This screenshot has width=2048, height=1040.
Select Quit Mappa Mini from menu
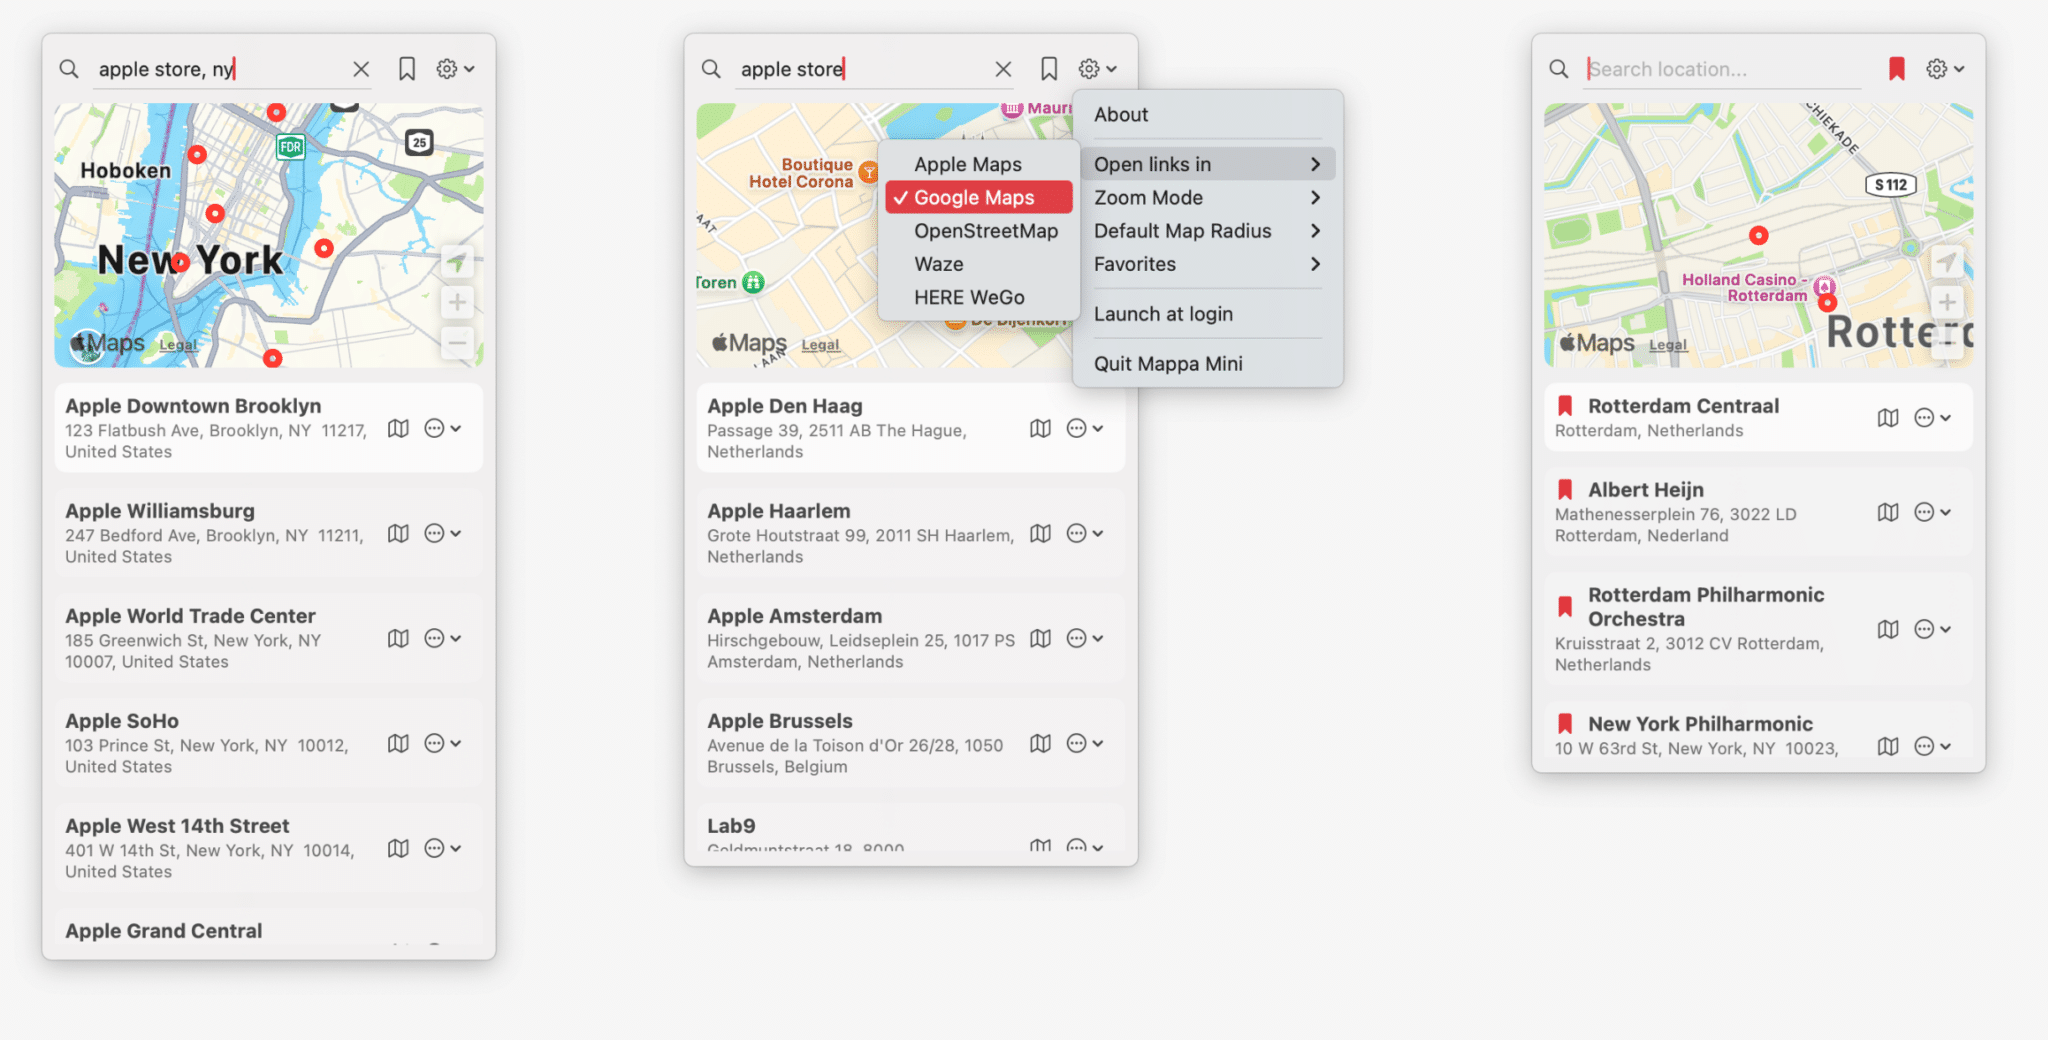point(1167,364)
